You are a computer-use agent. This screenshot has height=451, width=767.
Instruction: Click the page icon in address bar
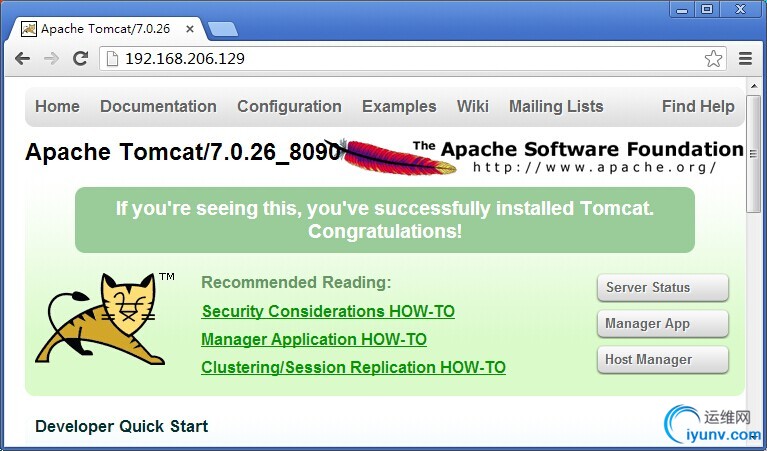pos(113,59)
